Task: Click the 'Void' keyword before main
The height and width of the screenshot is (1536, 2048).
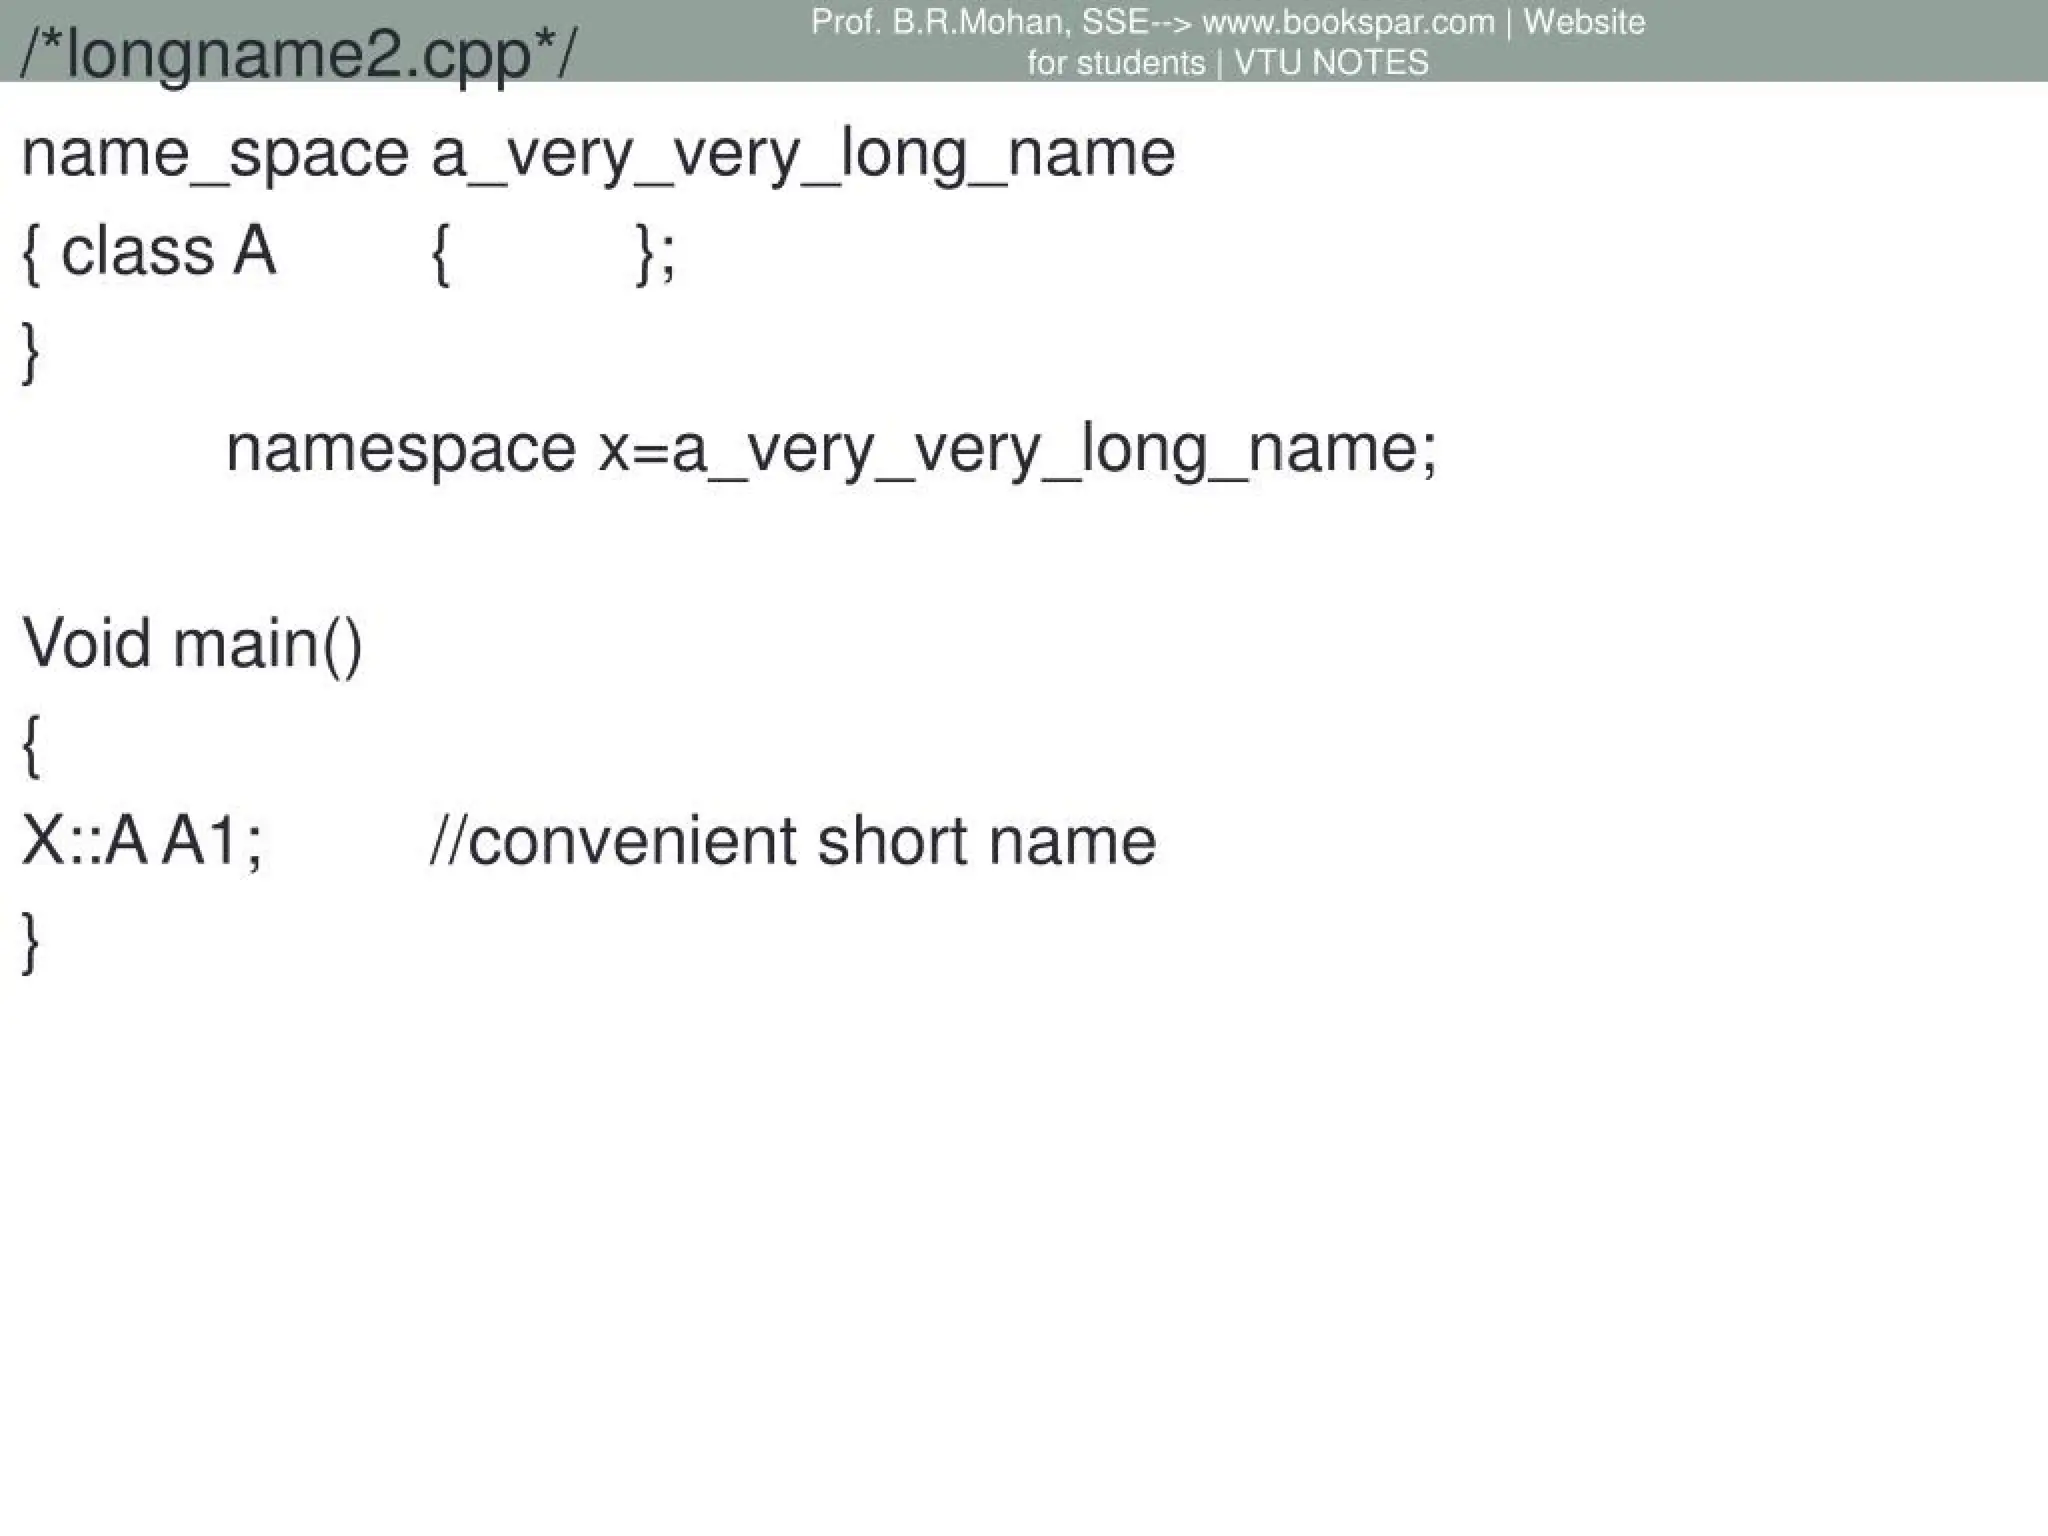Action: (x=86, y=643)
